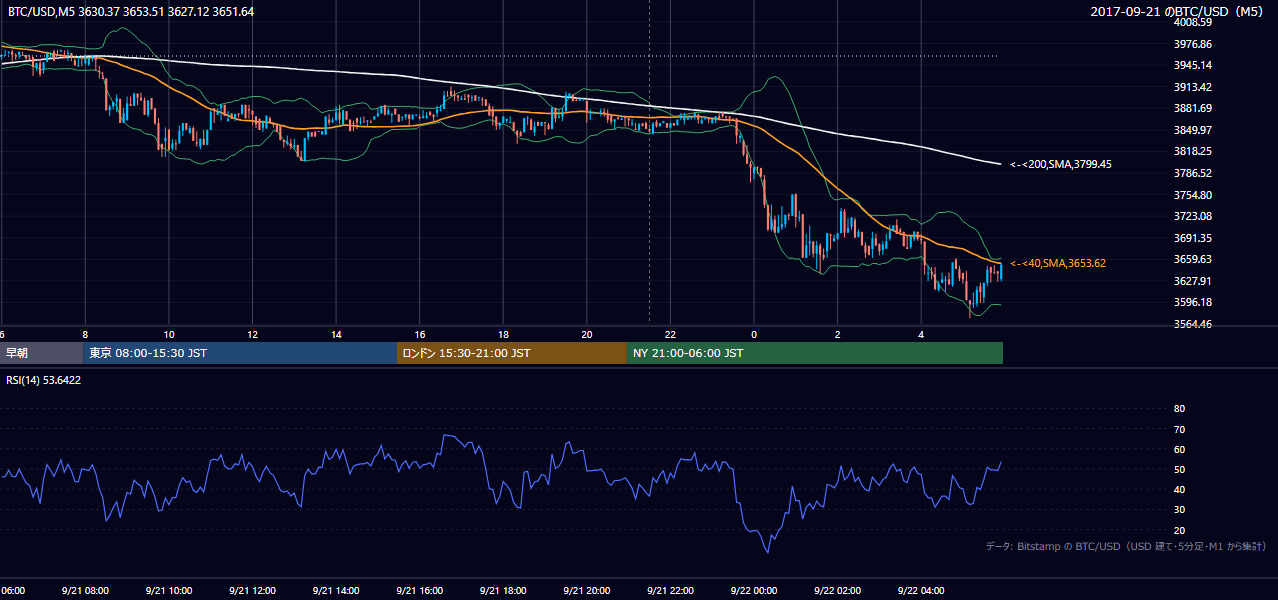Click bottom time label 9/21 12:00
1278x600 pixels.
[253, 590]
